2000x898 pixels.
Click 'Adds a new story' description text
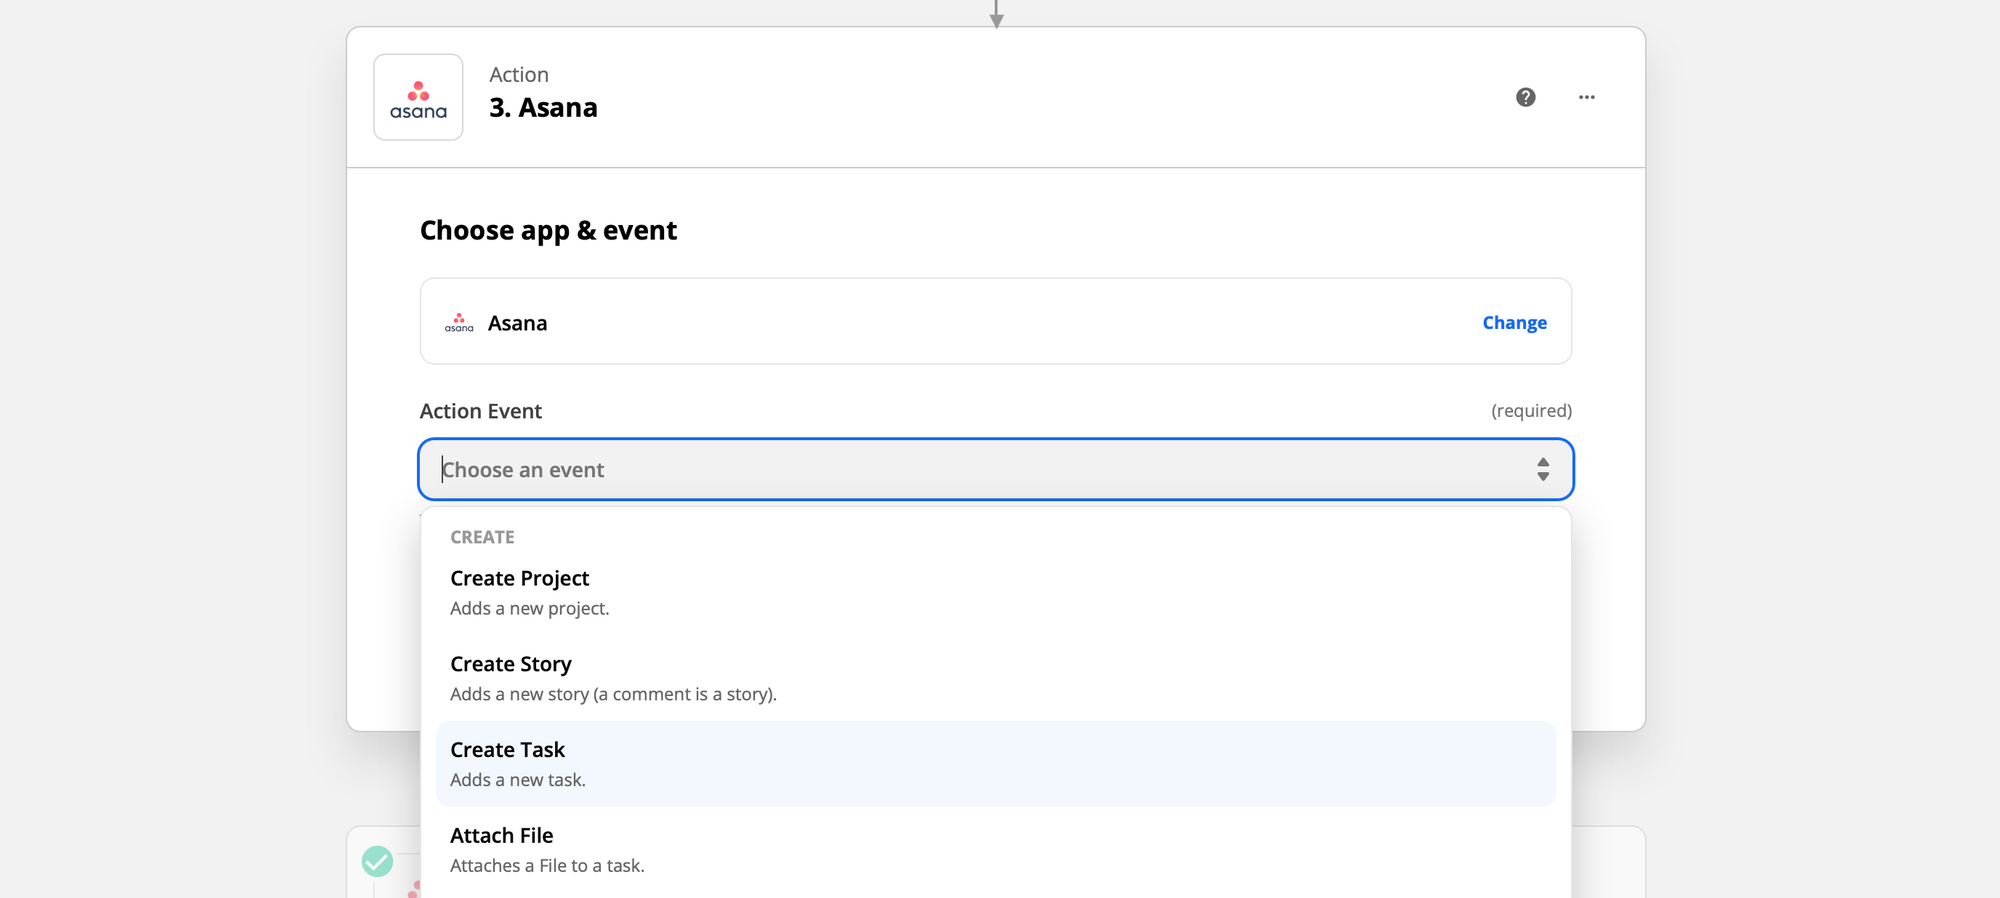pos(613,694)
